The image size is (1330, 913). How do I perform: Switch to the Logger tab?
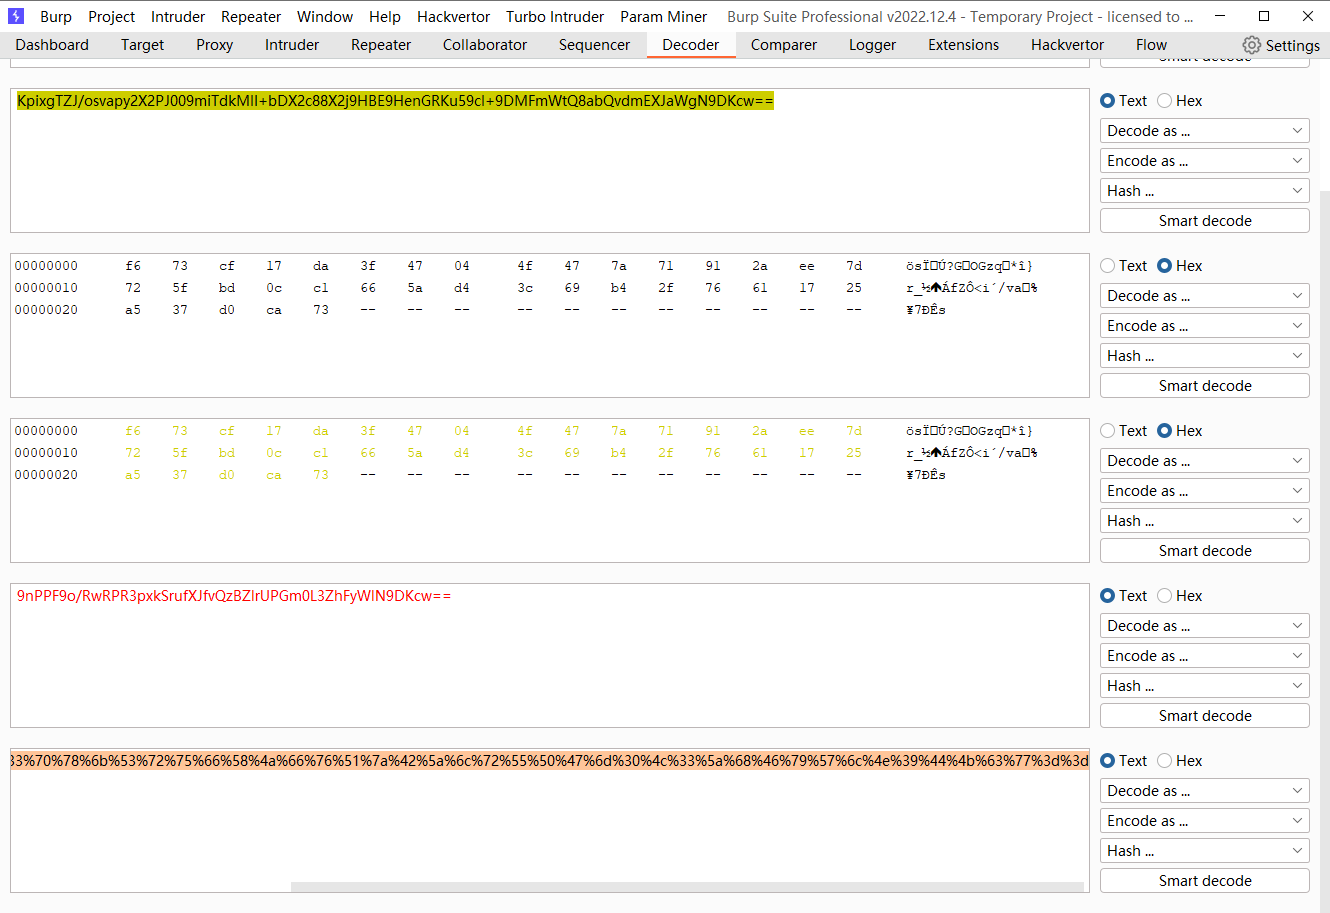click(872, 45)
